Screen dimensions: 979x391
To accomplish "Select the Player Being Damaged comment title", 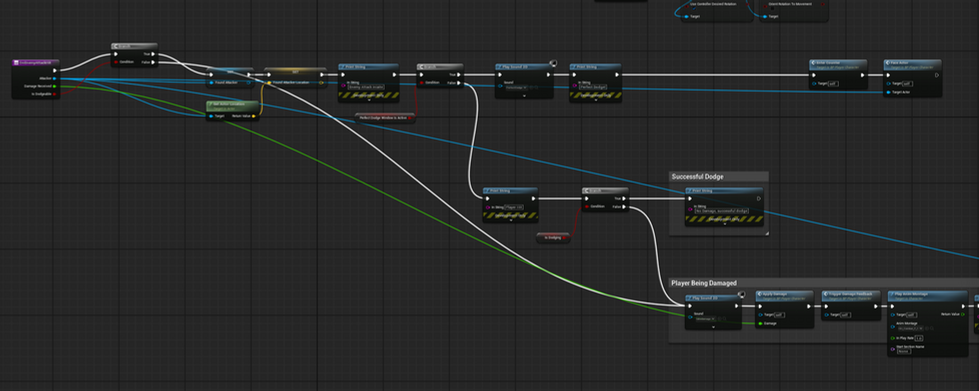I will [x=704, y=283].
